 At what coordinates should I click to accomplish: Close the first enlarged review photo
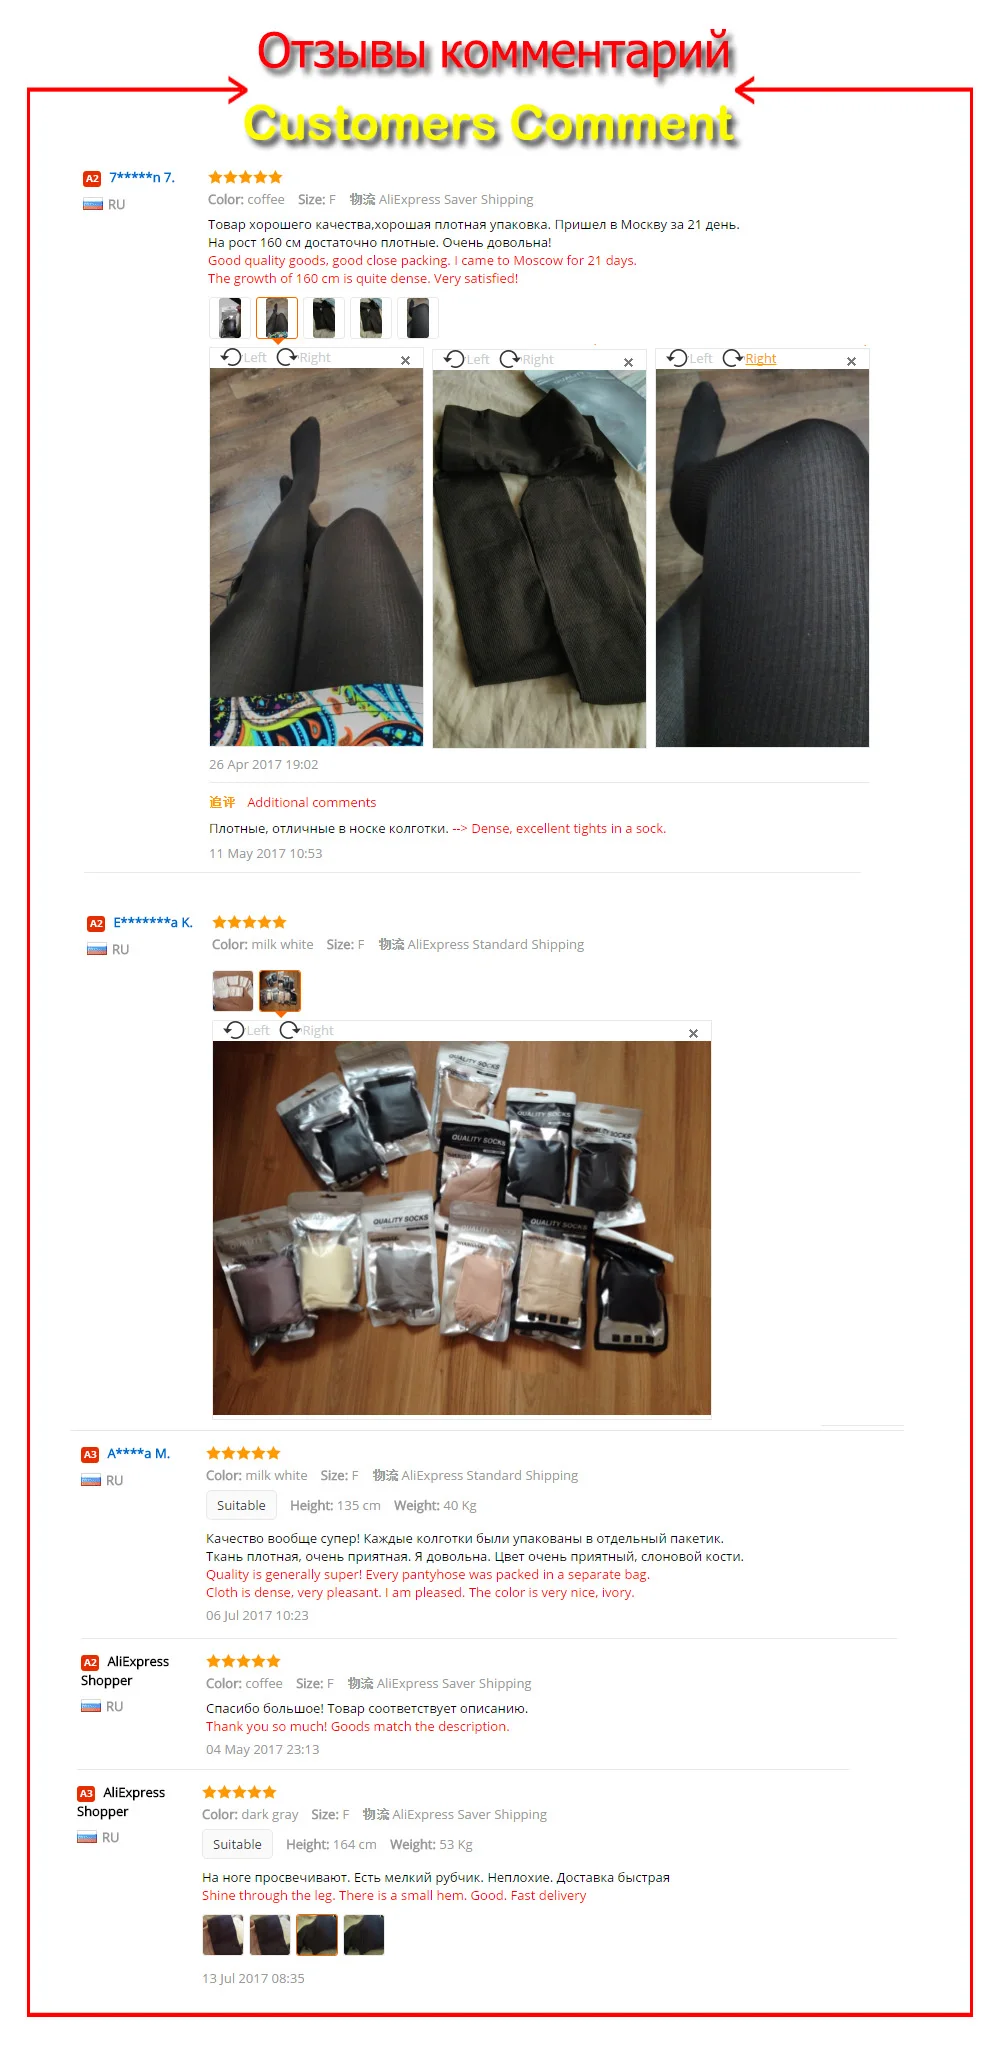(x=405, y=360)
